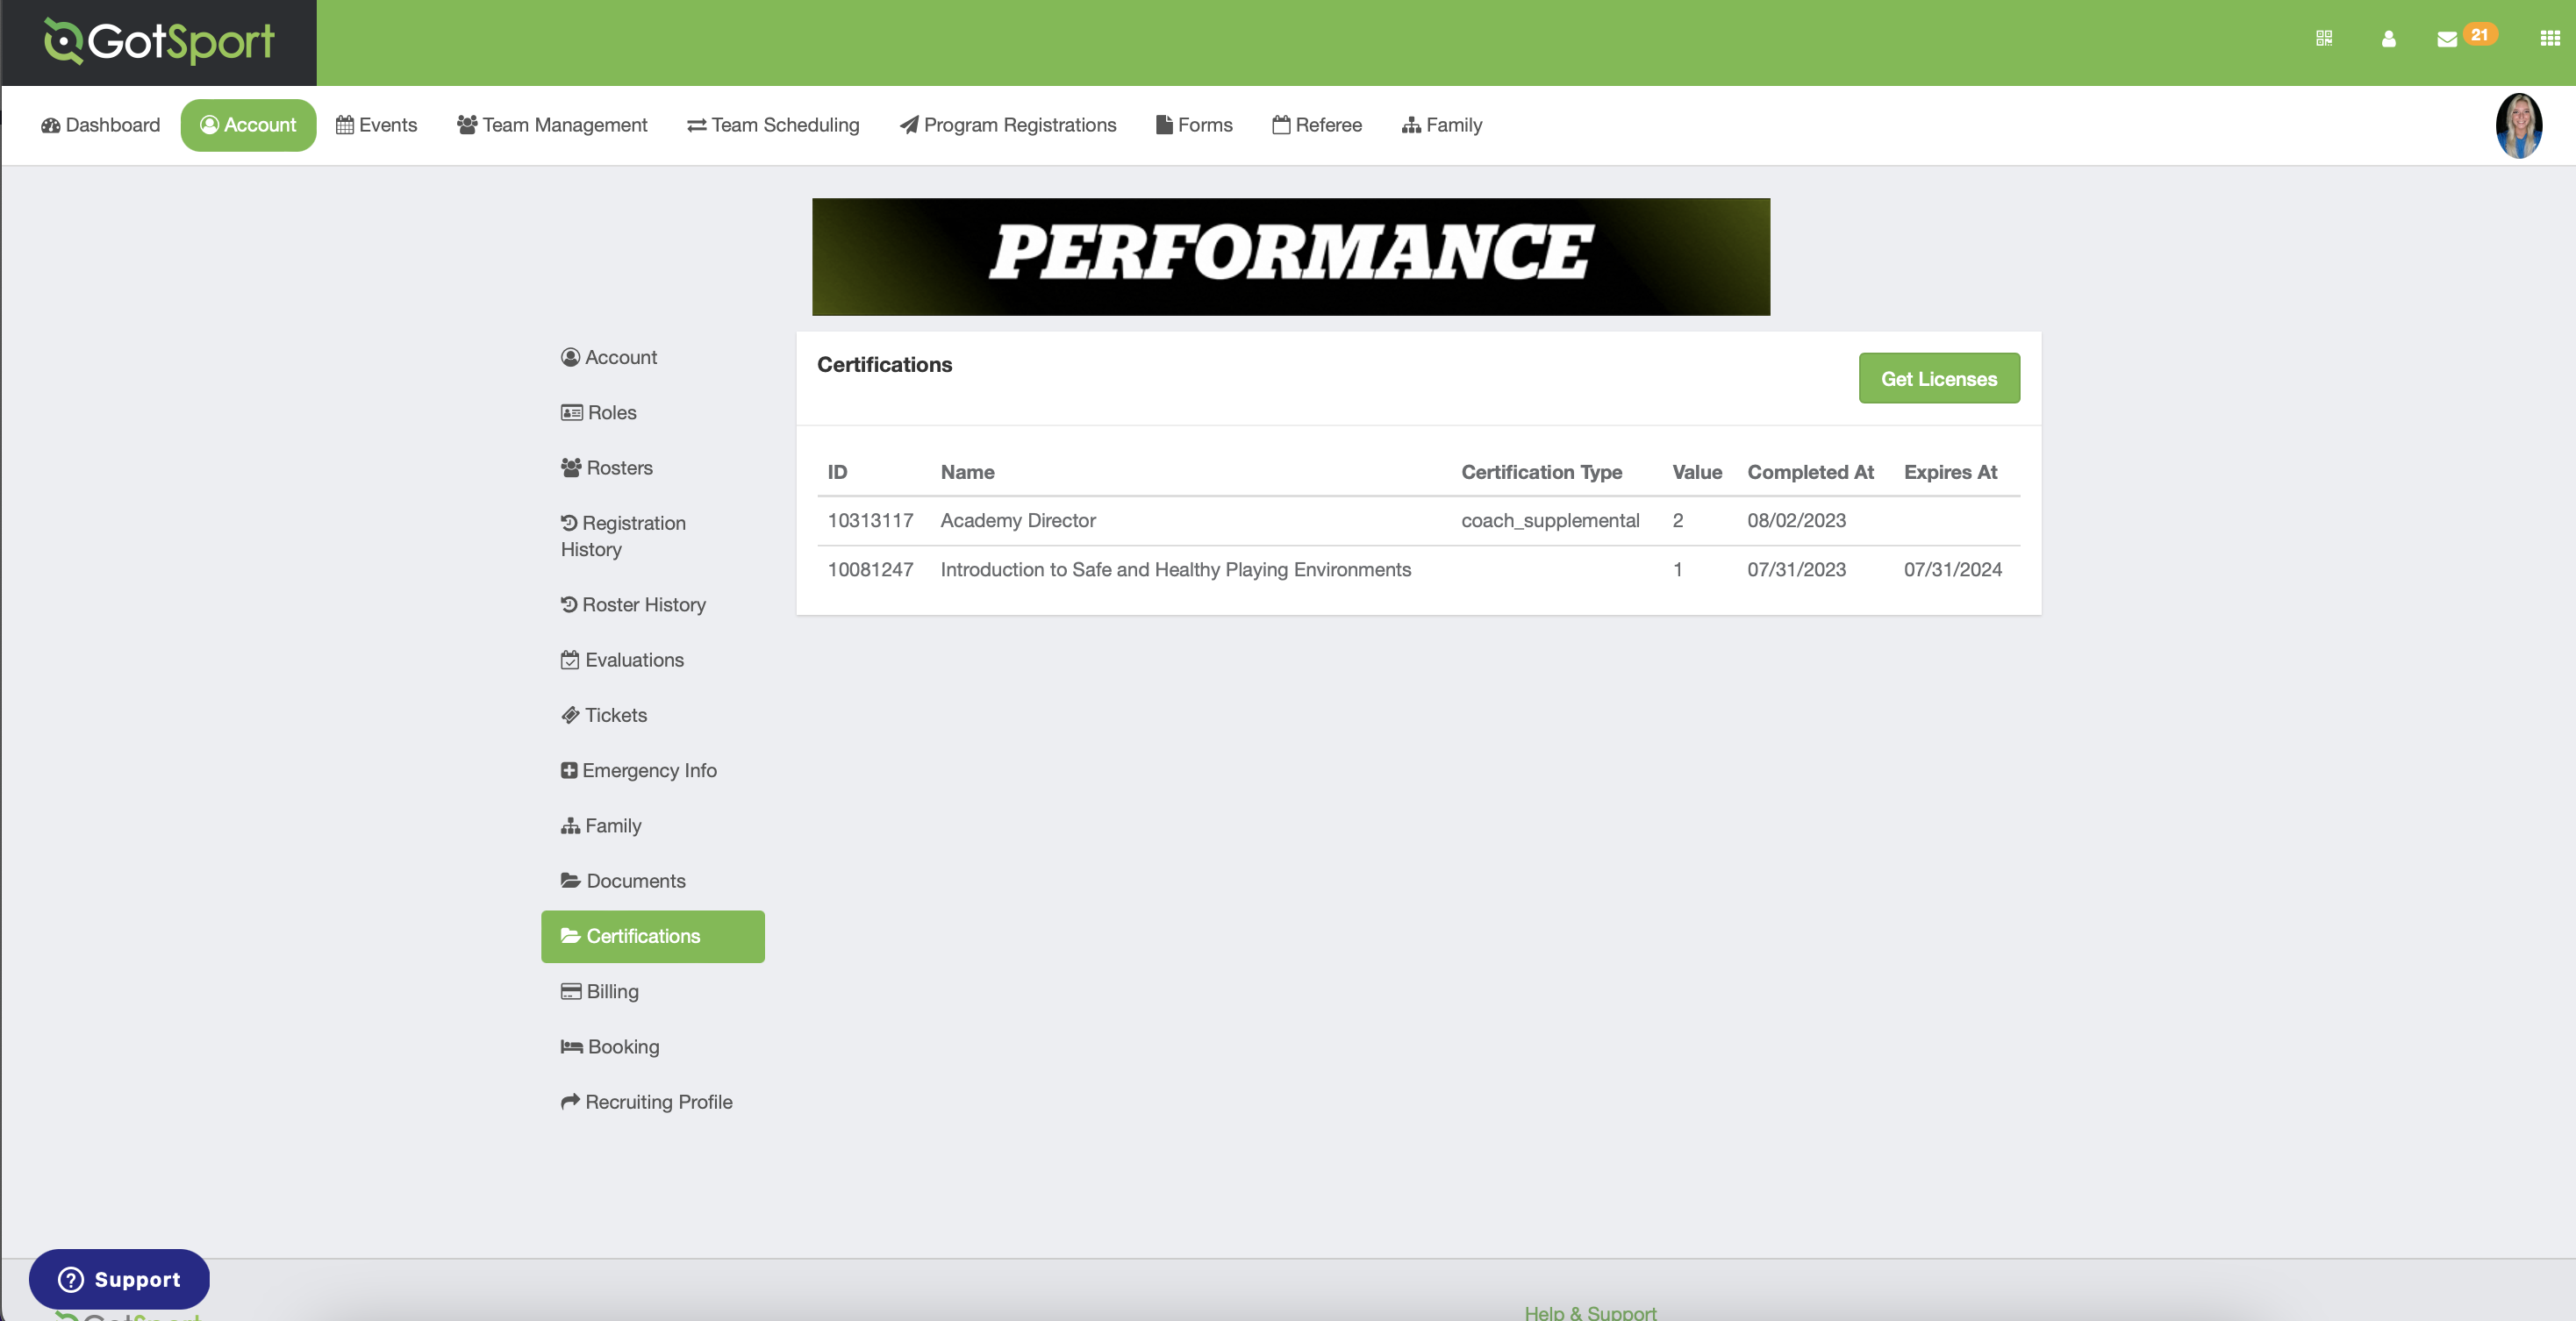The width and height of the screenshot is (2576, 1321).
Task: Click the GotSport logo
Action: pos(159,42)
